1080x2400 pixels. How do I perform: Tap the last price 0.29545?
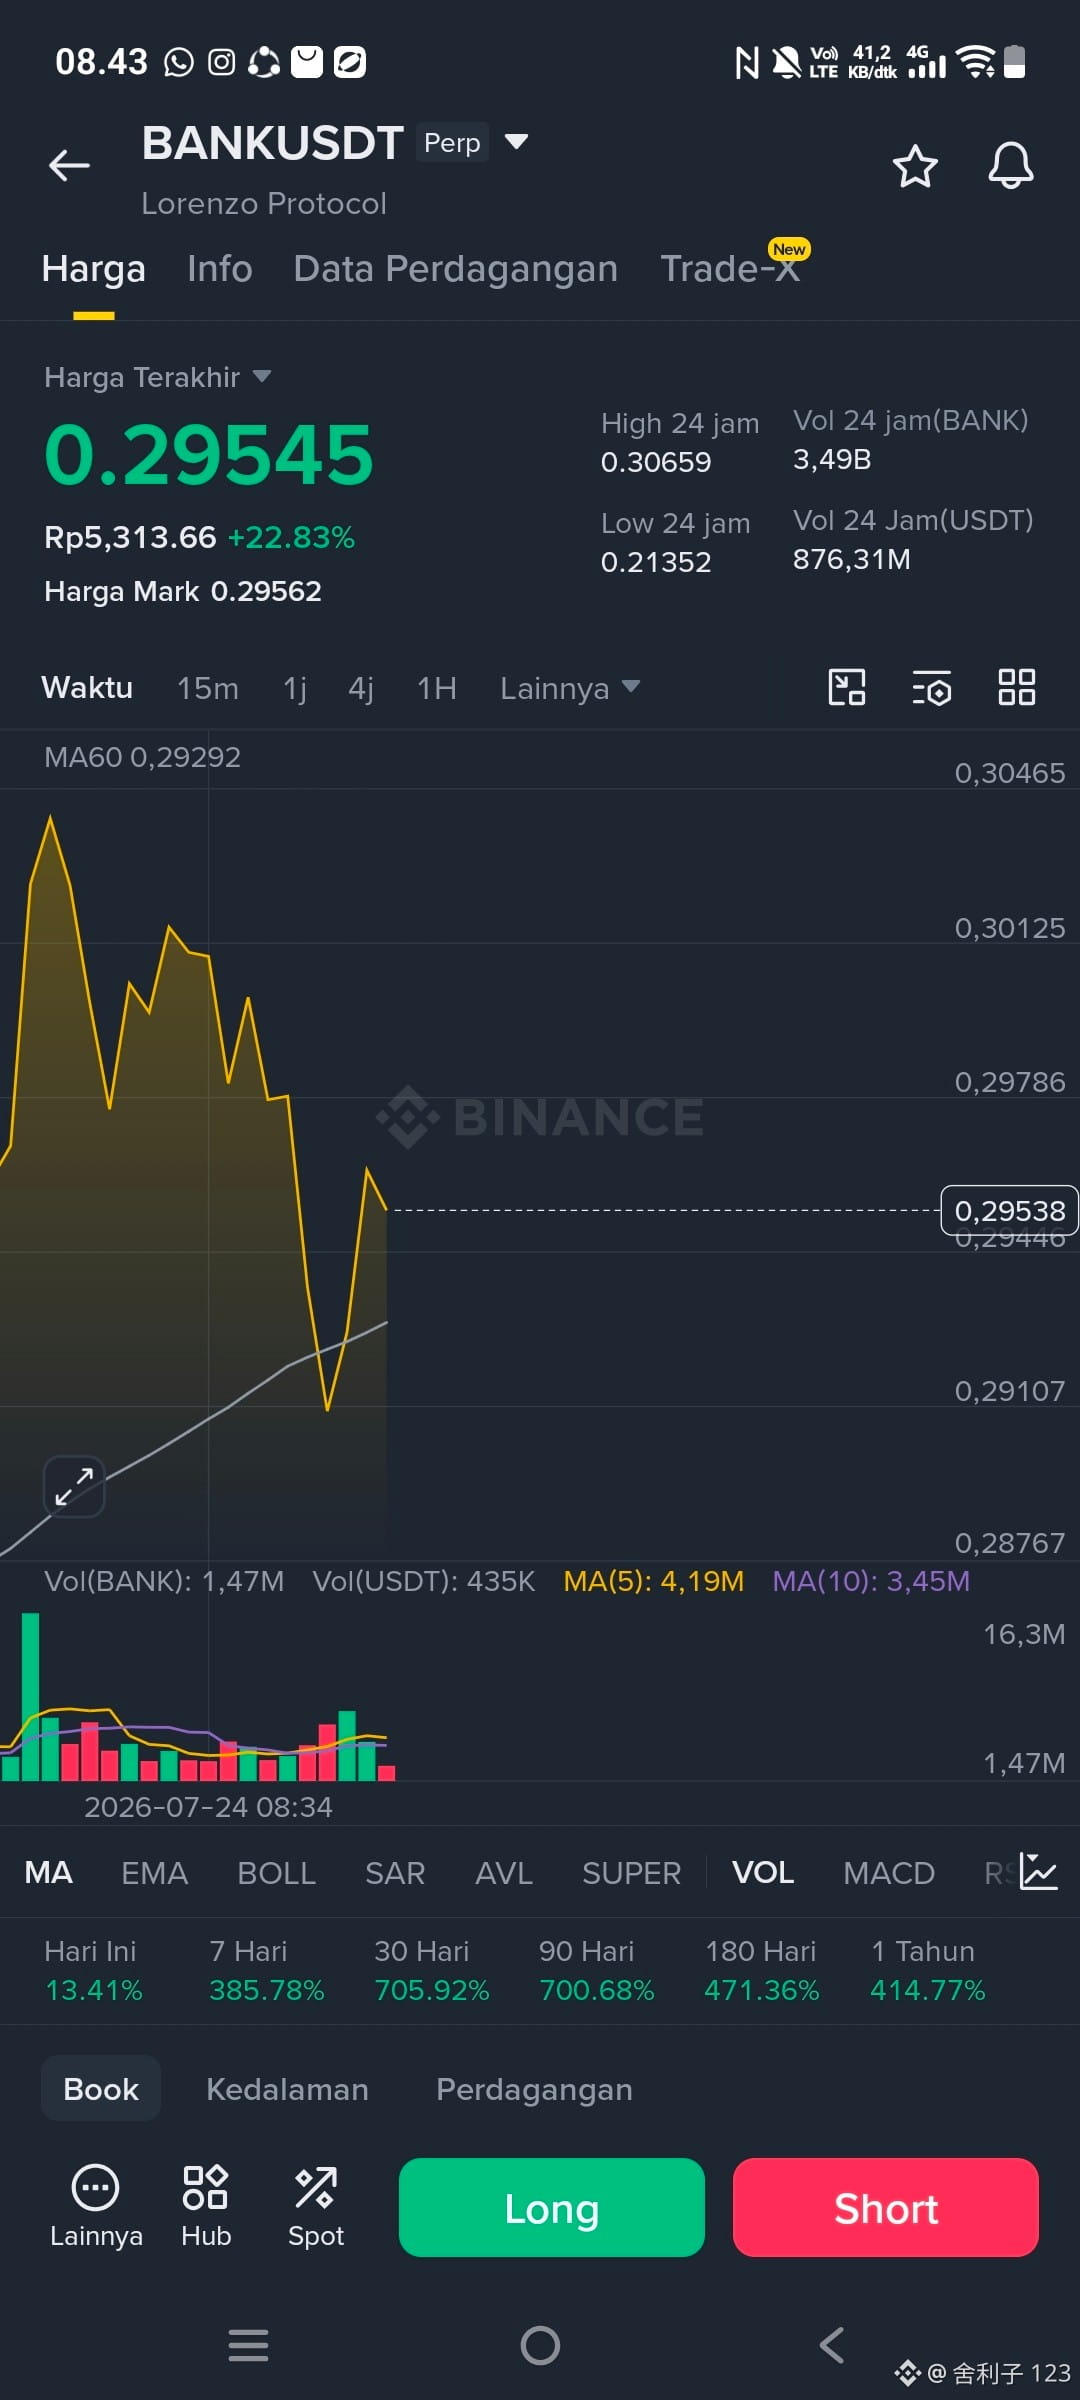tap(209, 455)
